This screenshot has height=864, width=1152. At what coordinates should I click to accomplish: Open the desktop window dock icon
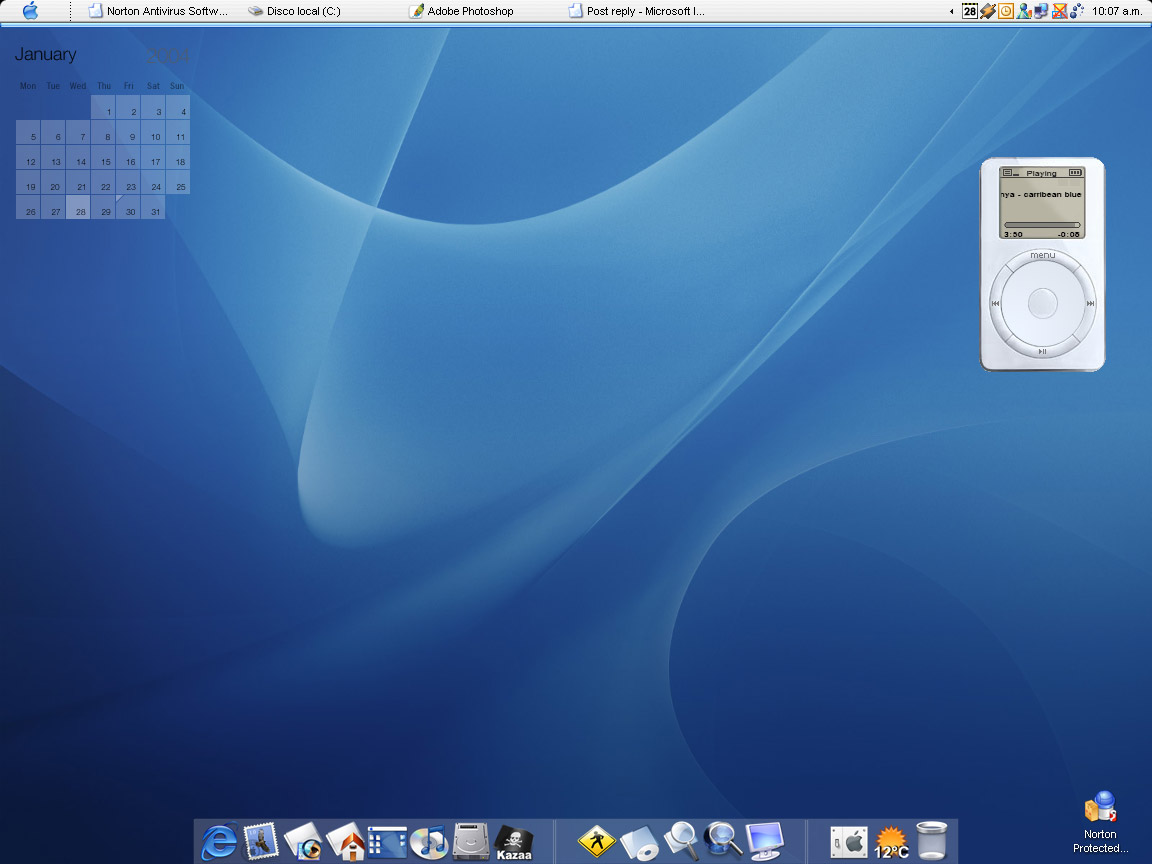tap(387, 842)
